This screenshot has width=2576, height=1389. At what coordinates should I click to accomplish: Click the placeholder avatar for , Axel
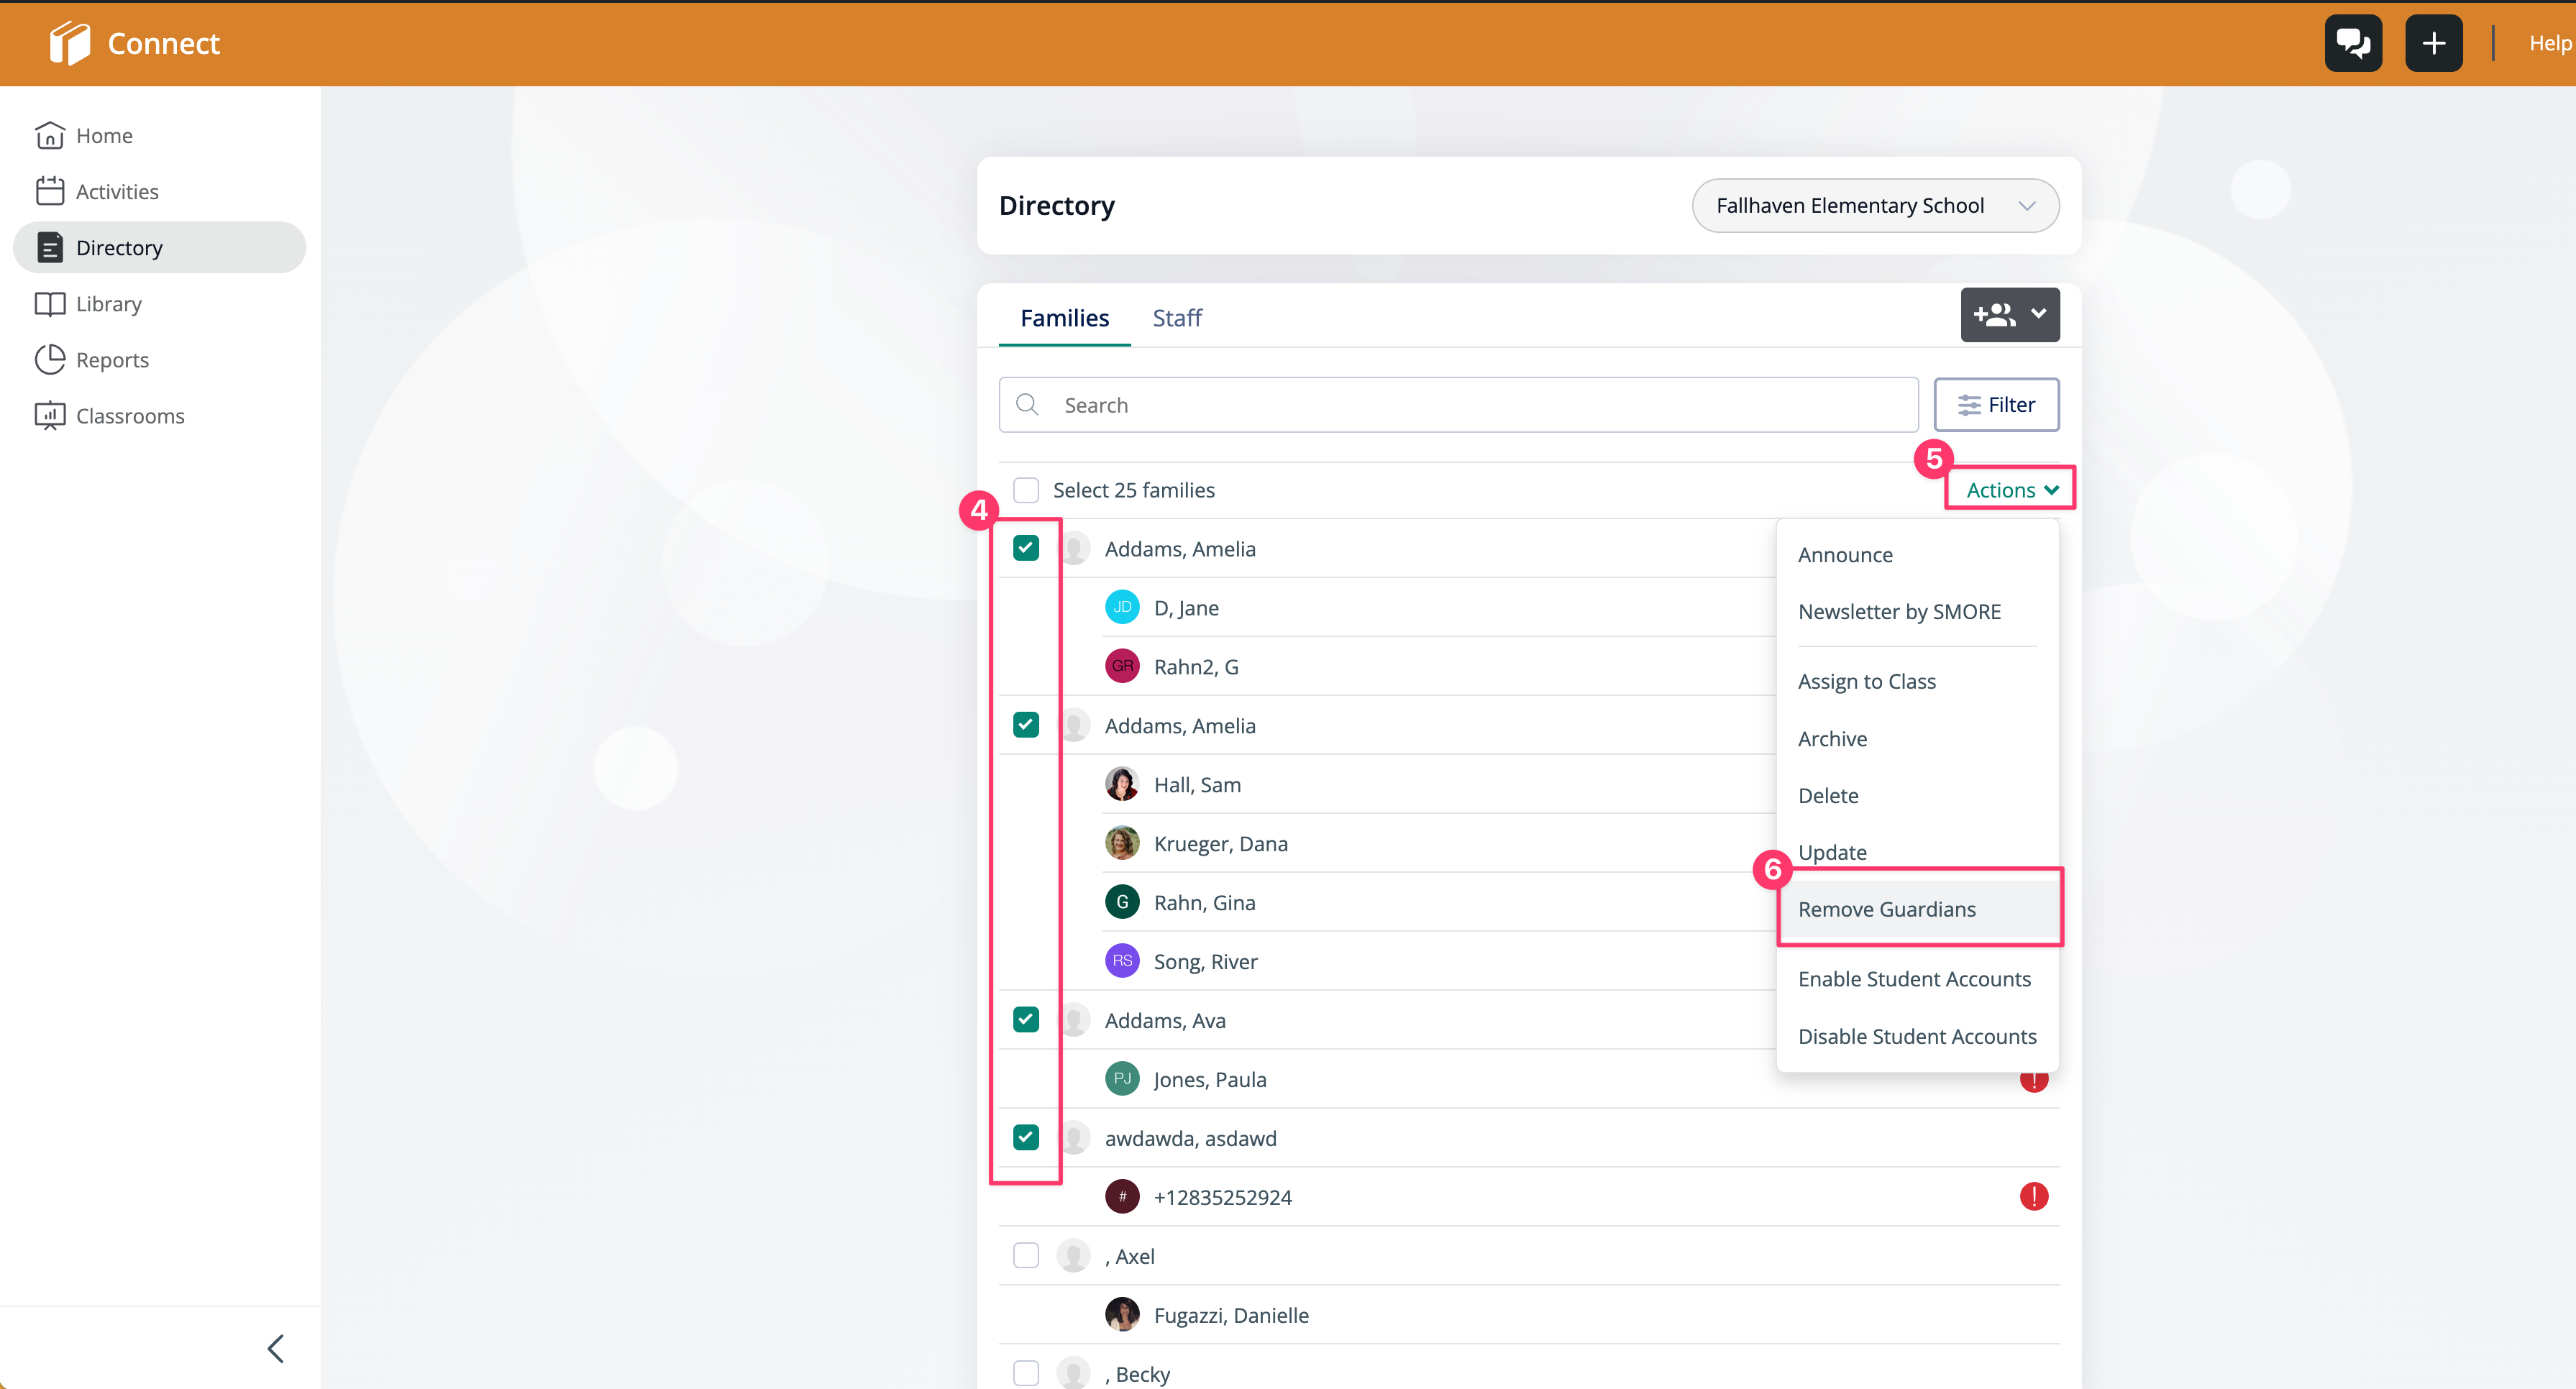(x=1073, y=1256)
